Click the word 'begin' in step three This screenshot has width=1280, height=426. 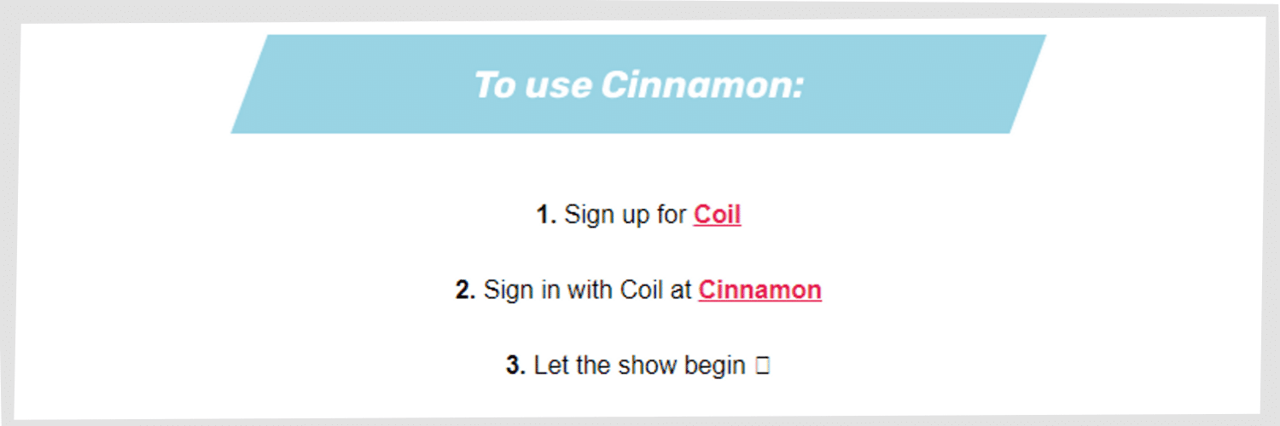(x=715, y=367)
